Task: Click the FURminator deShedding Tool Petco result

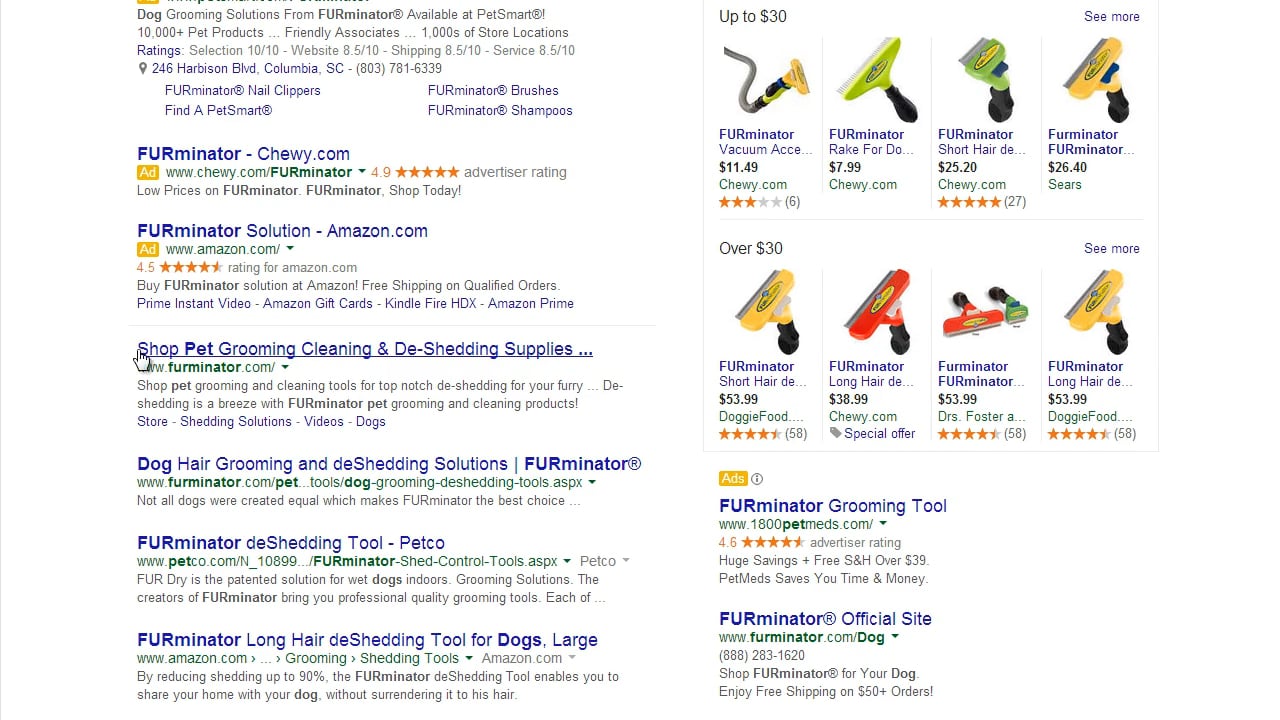Action: pyautogui.click(x=290, y=542)
